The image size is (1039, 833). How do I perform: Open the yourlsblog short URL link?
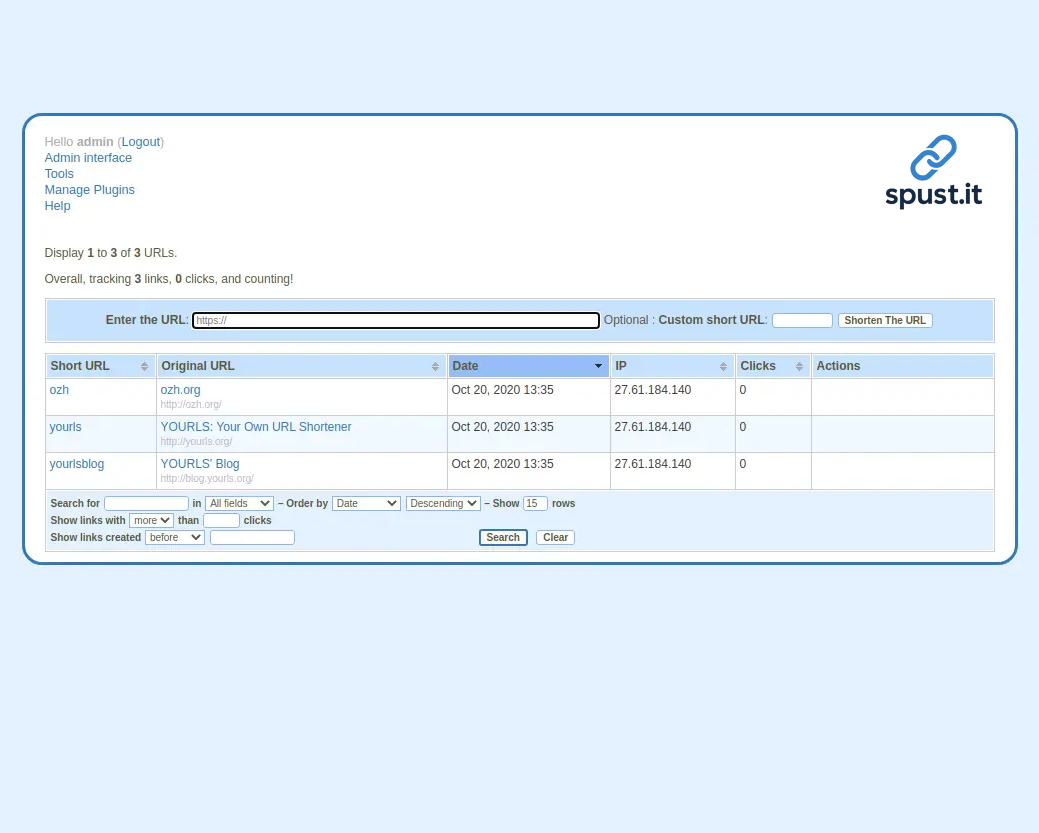tap(76, 464)
